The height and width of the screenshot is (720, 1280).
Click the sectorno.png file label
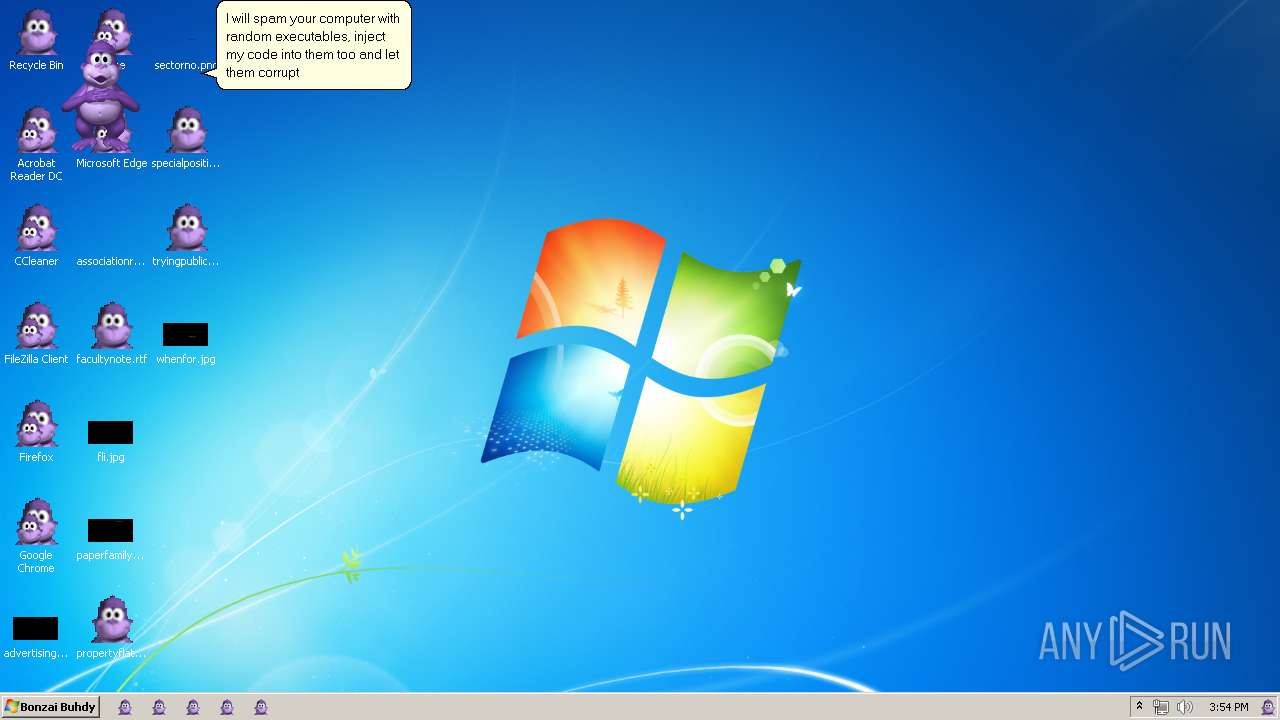click(186, 65)
